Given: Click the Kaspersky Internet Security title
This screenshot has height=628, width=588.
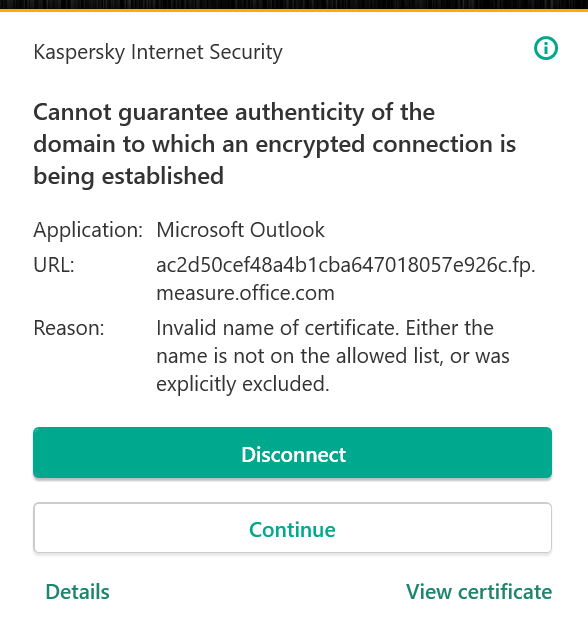Looking at the screenshot, I should [158, 52].
